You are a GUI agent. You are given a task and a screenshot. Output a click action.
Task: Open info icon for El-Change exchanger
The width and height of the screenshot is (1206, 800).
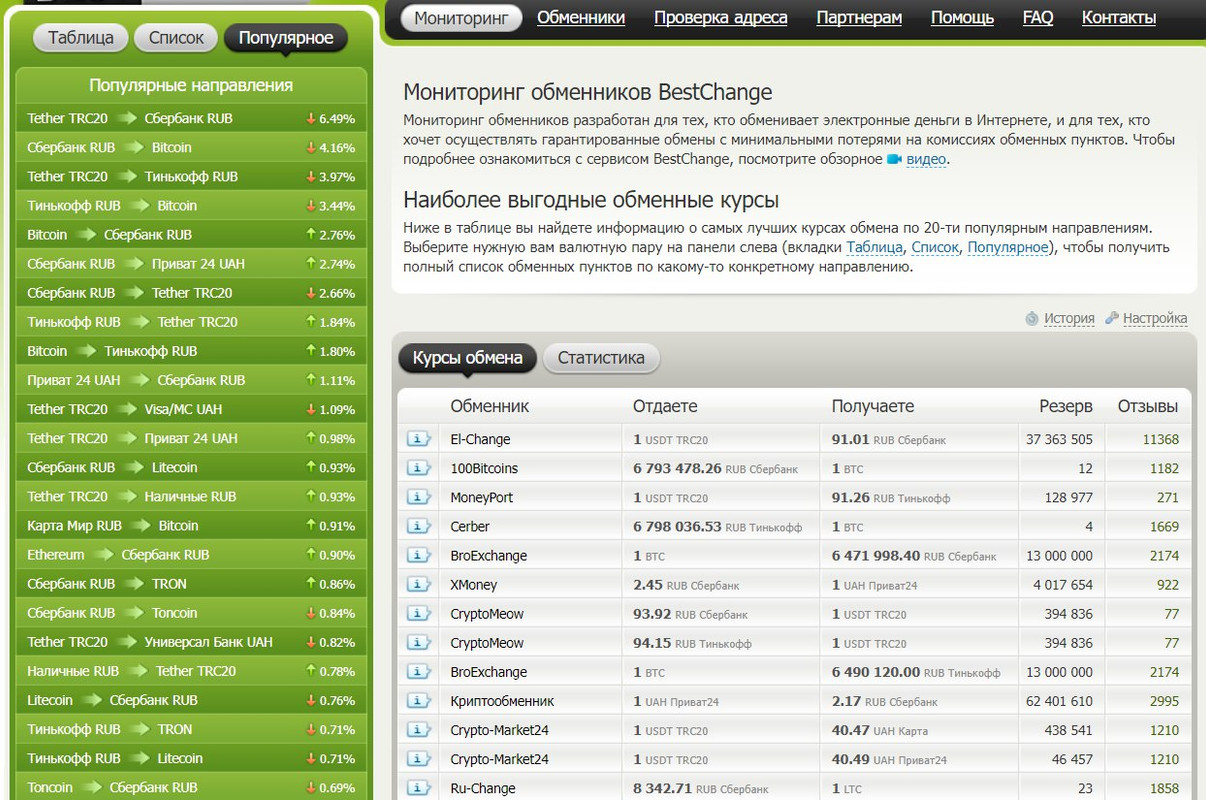[418, 439]
